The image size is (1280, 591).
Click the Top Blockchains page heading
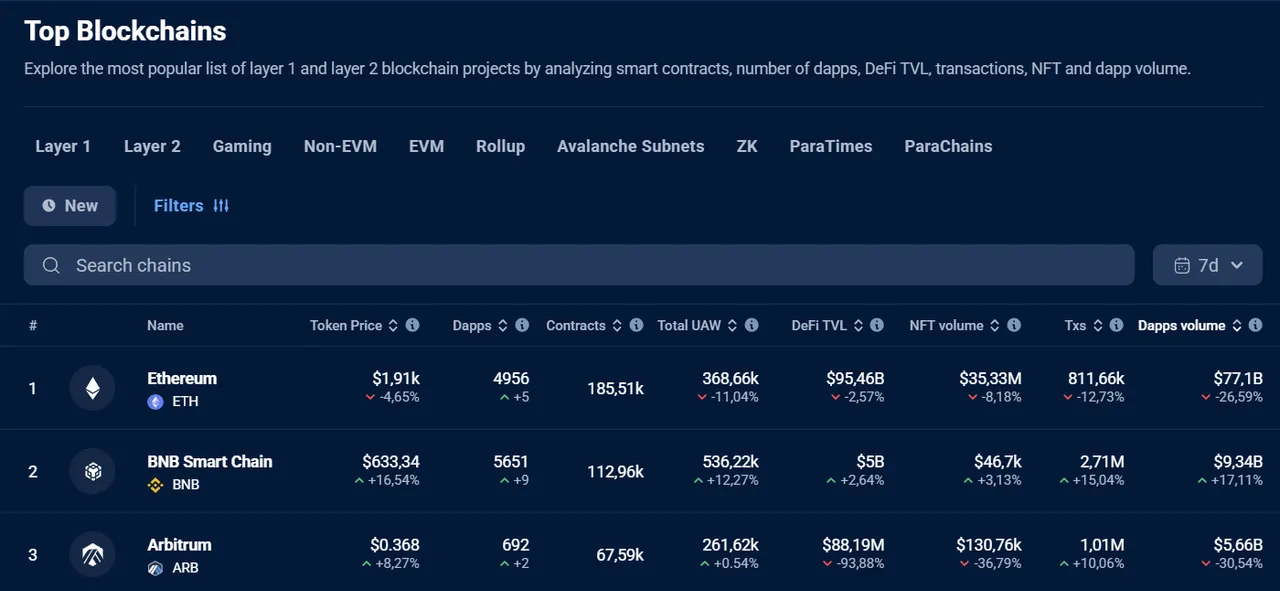point(125,31)
